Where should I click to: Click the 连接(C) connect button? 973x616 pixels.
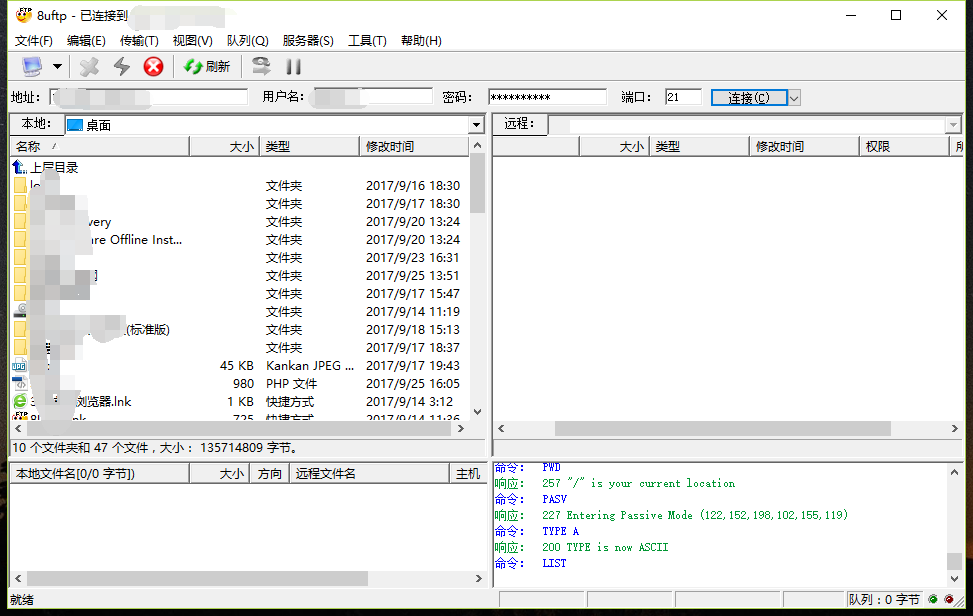pos(749,97)
